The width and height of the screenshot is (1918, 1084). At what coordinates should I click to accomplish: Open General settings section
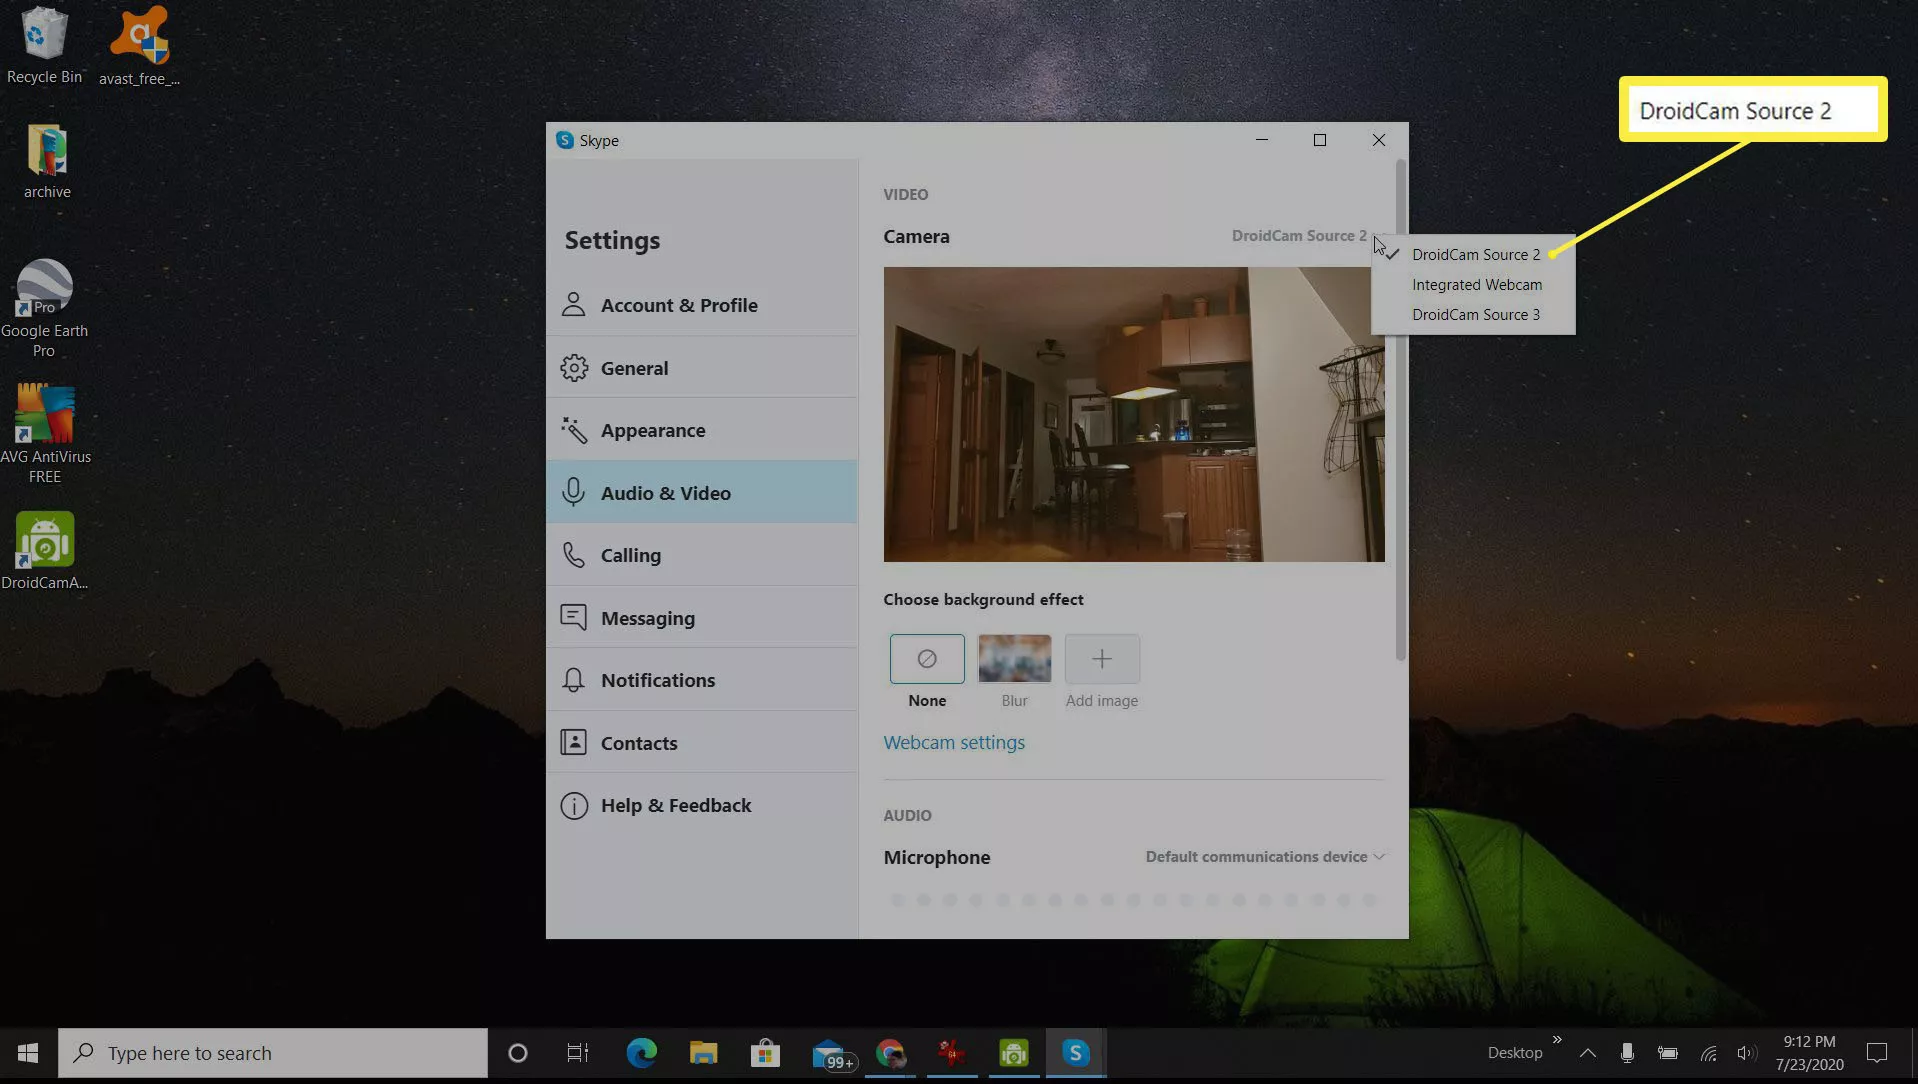point(701,368)
